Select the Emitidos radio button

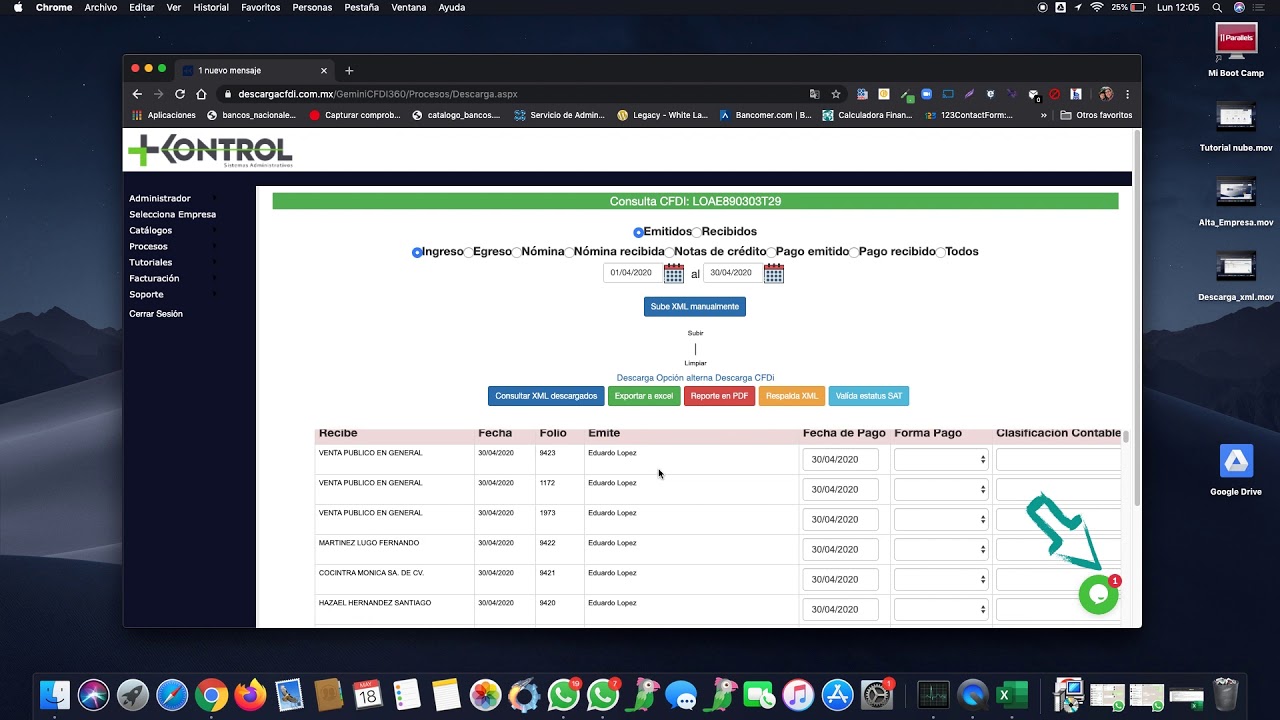click(638, 232)
